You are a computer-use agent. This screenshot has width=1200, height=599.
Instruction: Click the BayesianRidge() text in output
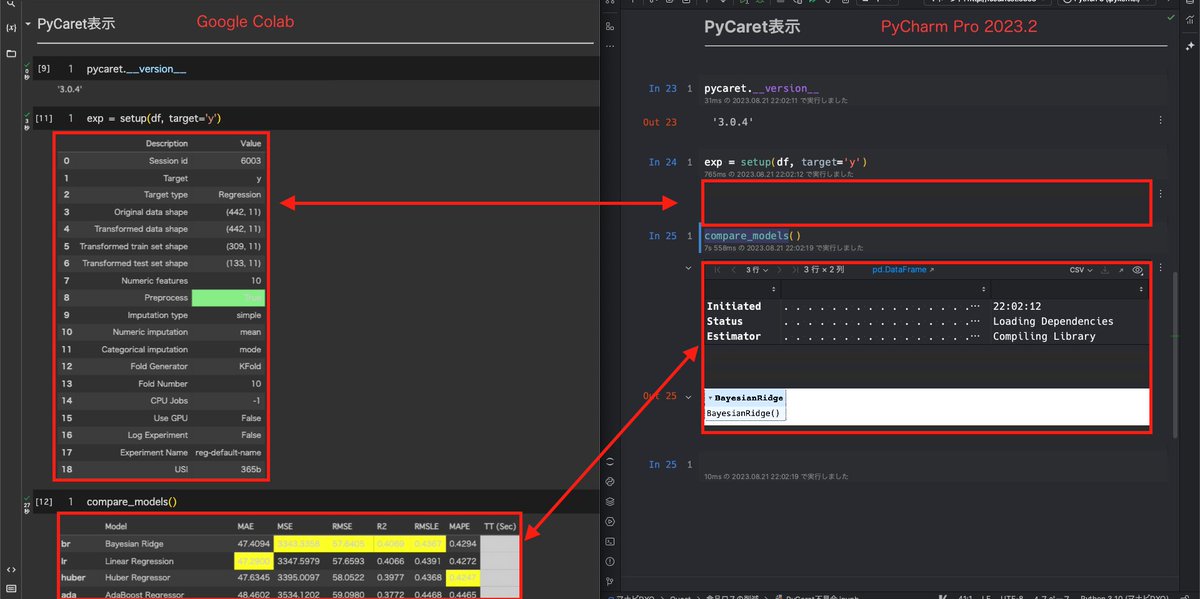click(x=743, y=413)
